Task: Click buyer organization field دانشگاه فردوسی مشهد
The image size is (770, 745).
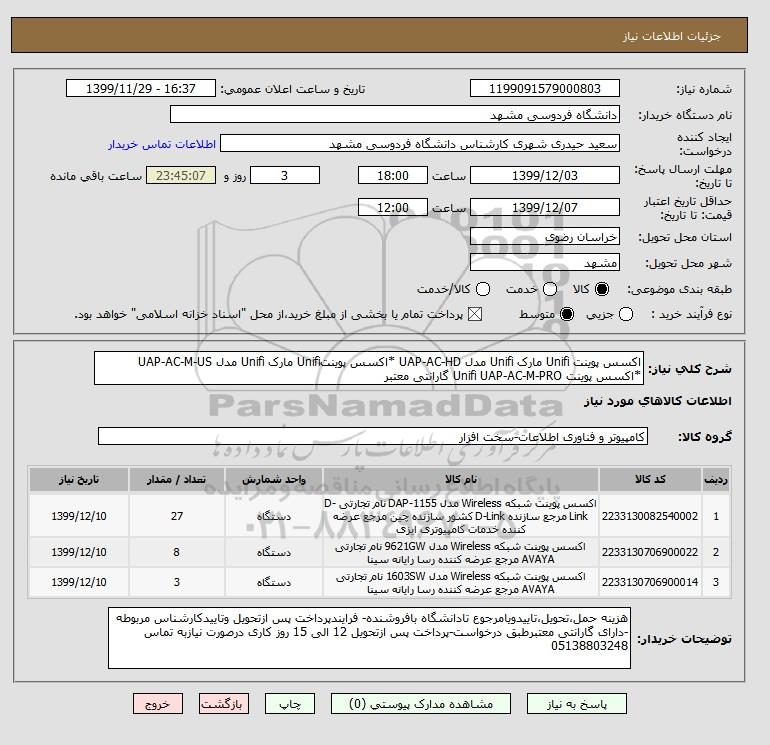Action: pyautogui.click(x=395, y=114)
